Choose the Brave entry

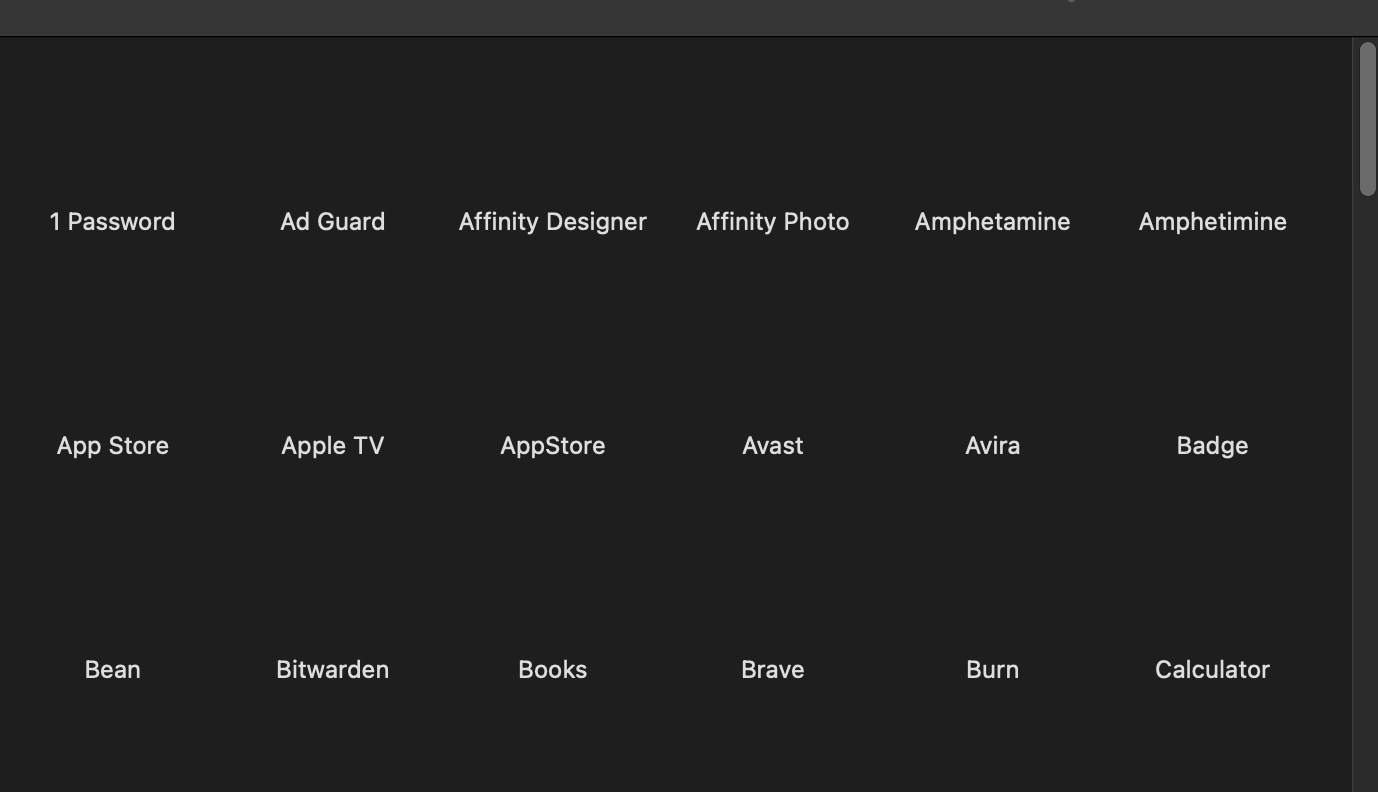coord(772,669)
